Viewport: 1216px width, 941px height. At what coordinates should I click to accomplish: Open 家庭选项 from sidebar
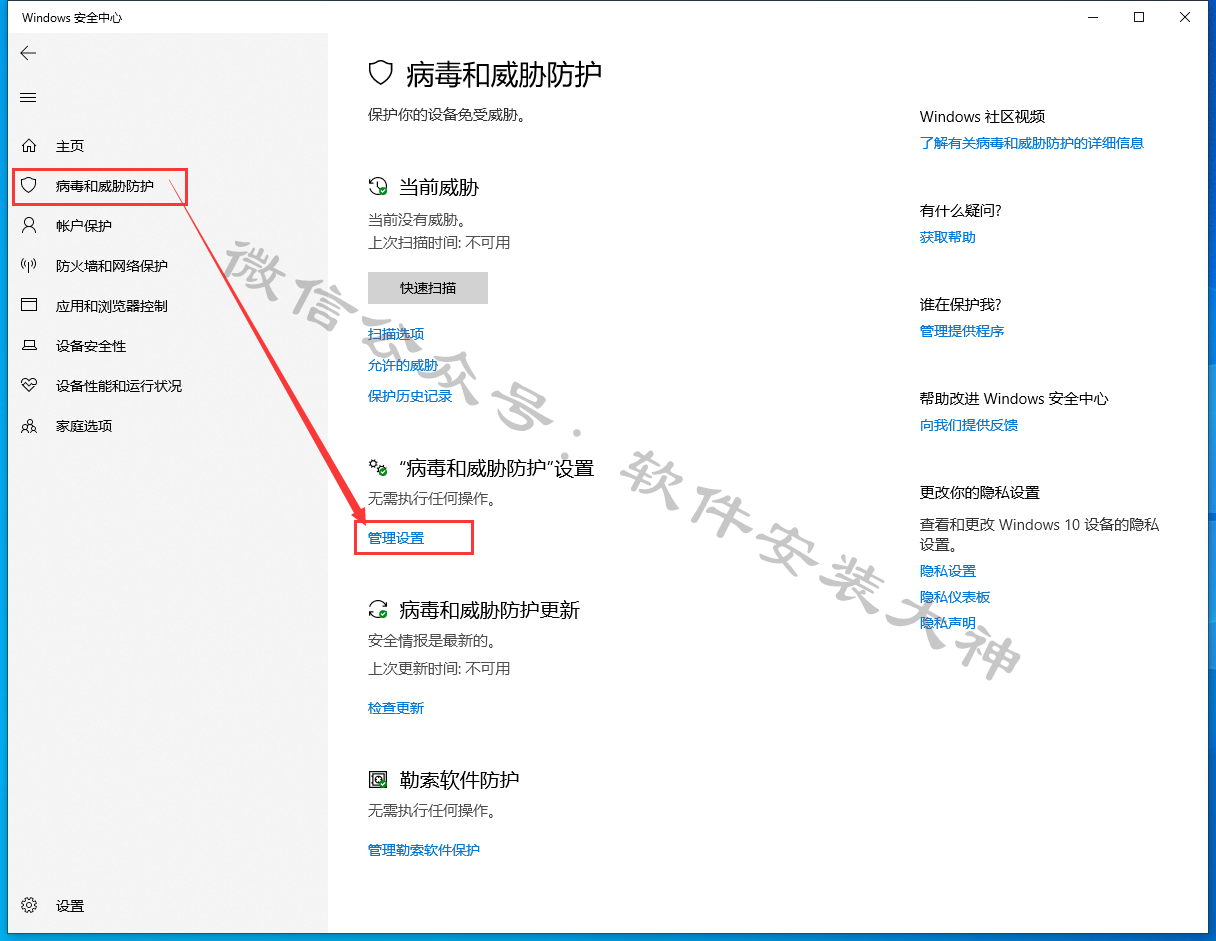click(x=84, y=426)
